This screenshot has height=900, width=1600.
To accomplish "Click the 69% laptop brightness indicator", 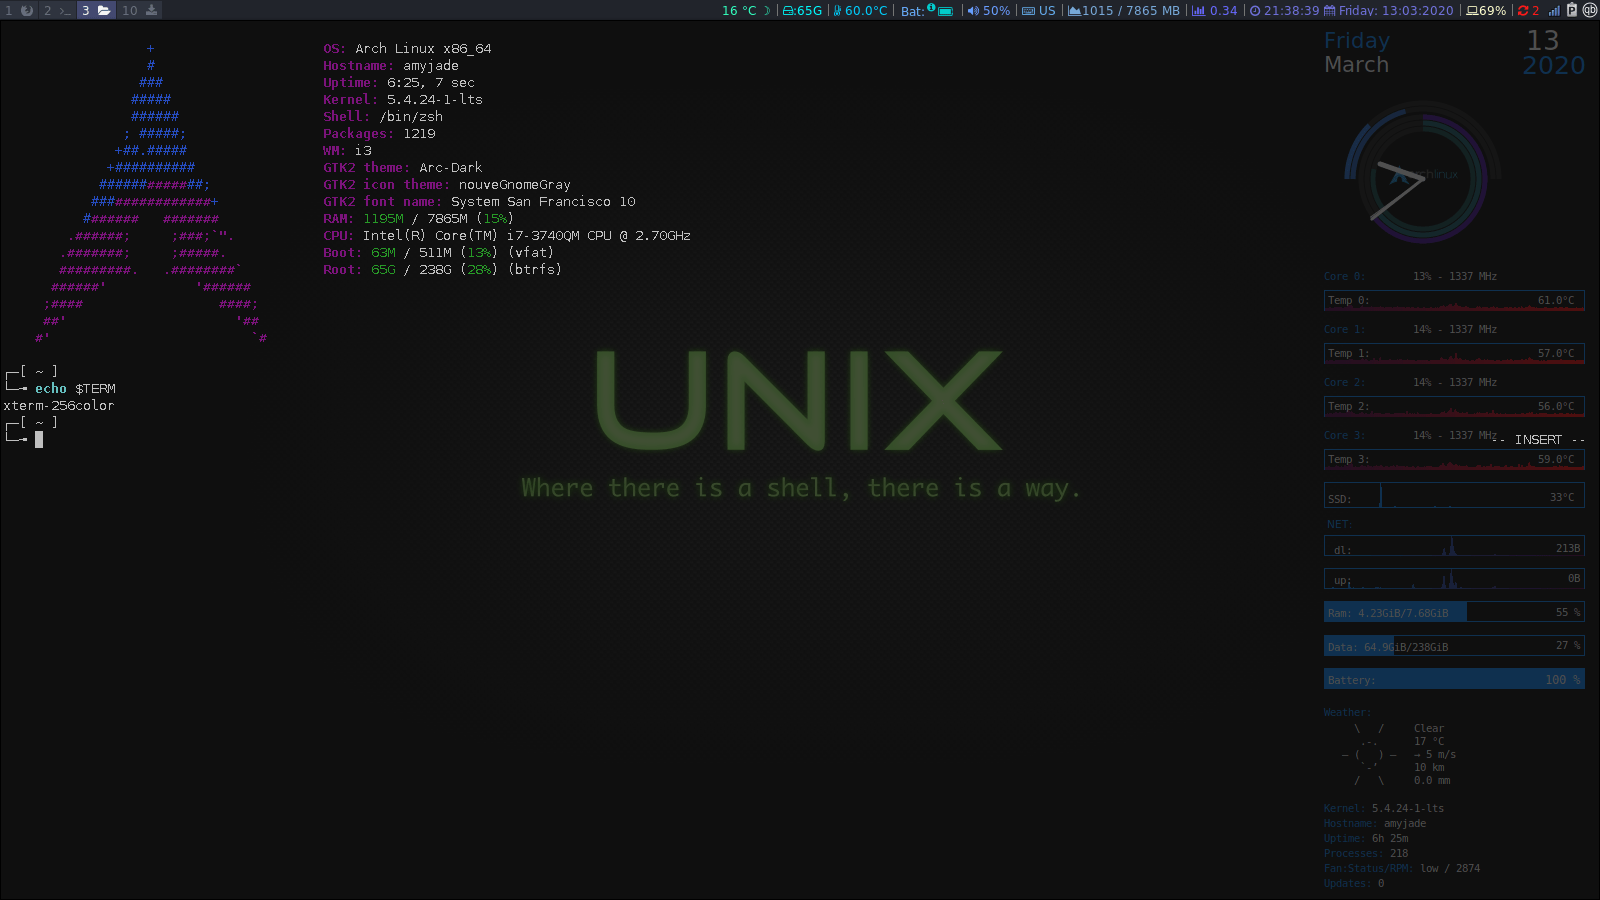I will tap(1486, 11).
